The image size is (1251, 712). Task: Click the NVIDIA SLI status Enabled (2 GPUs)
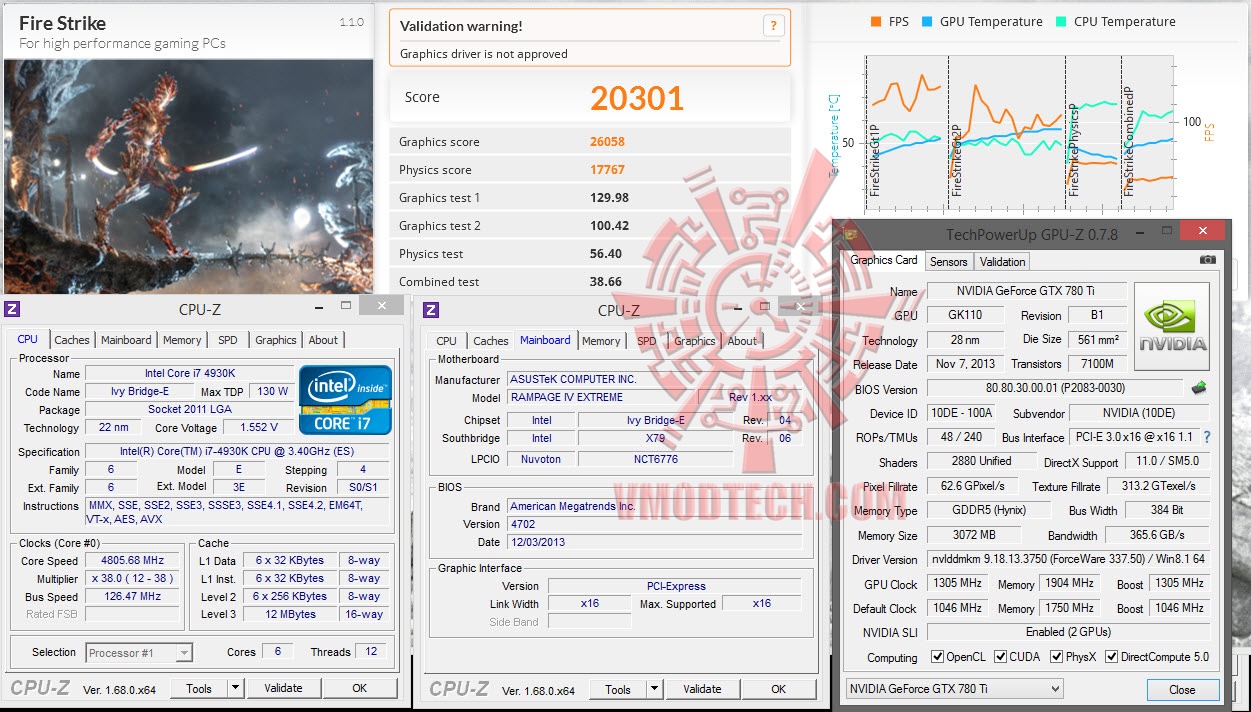1068,632
